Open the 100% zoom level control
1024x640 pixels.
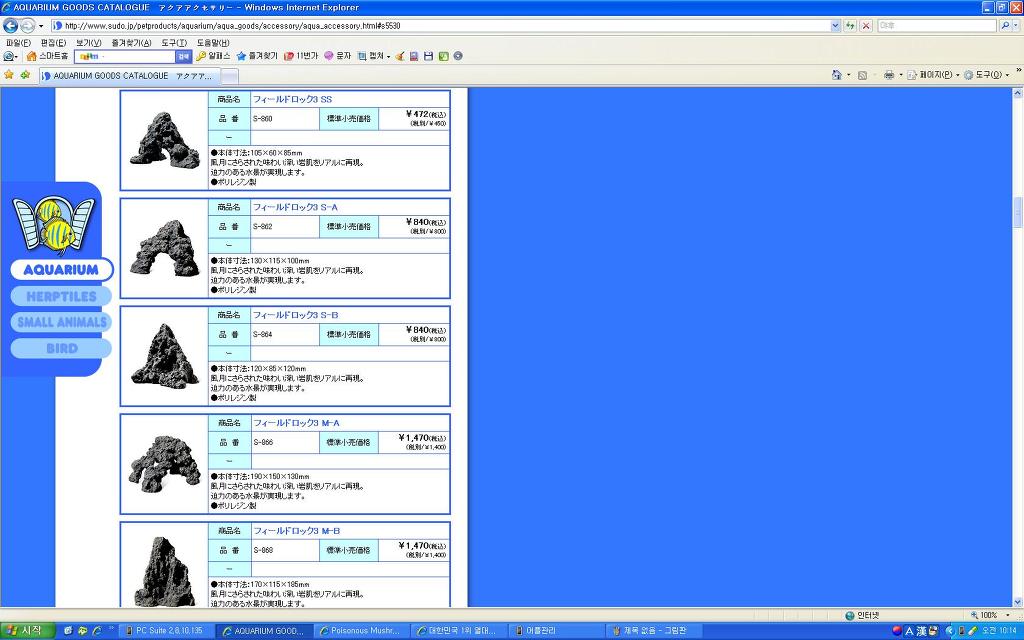[x=990, y=615]
